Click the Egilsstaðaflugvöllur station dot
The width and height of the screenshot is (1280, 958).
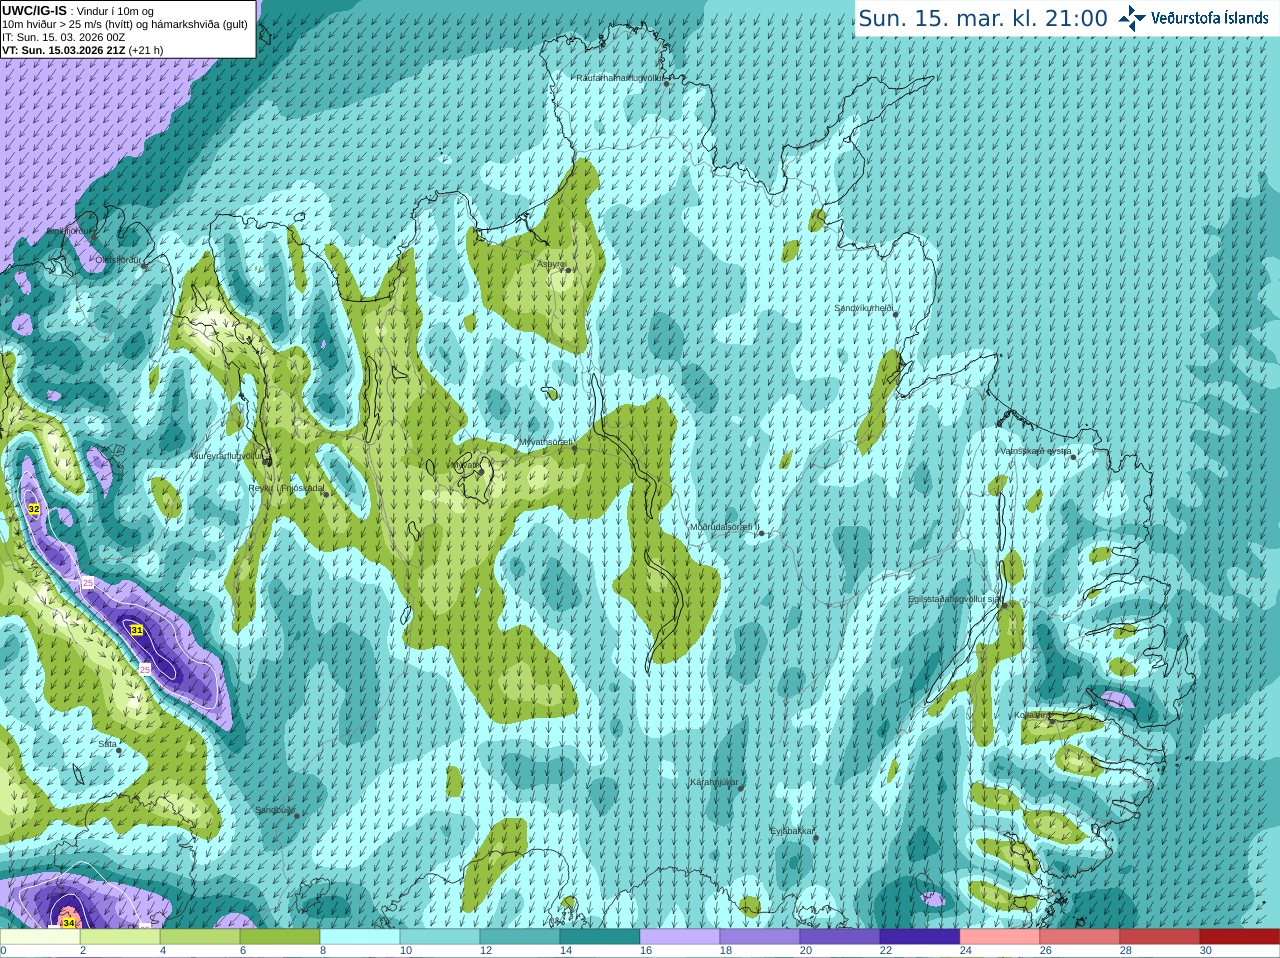coord(1004,605)
